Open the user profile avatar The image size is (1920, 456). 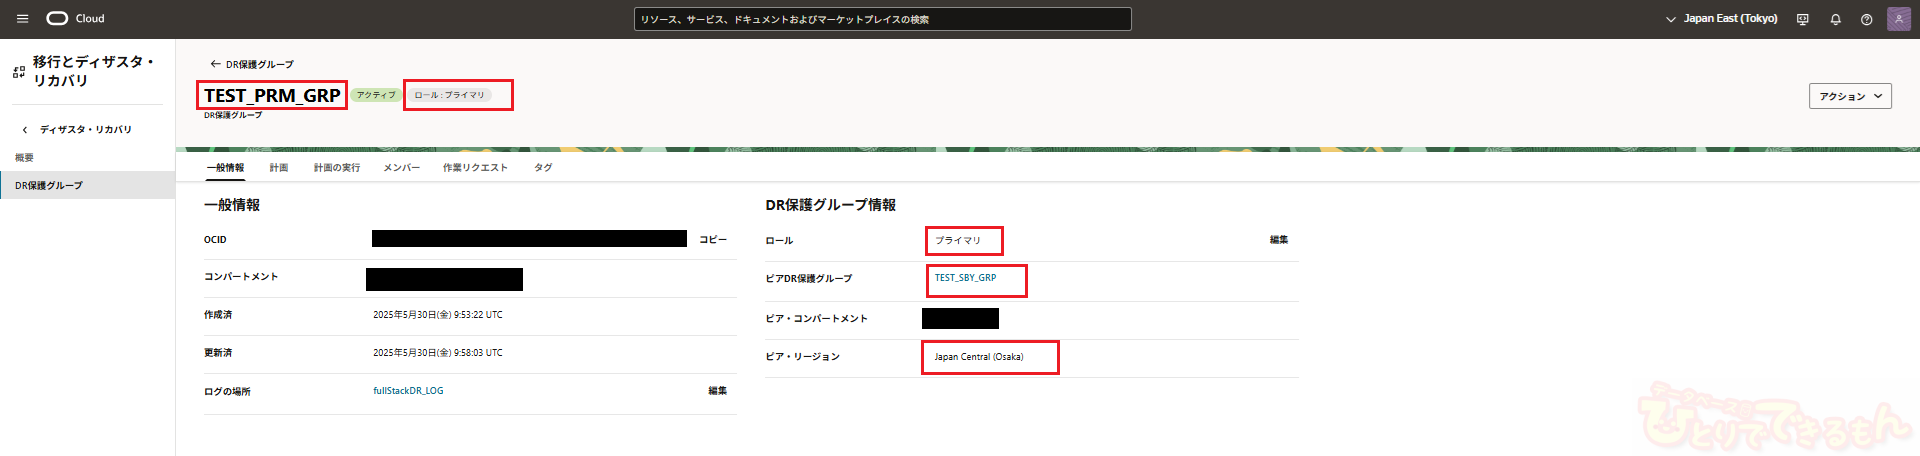pos(1898,19)
